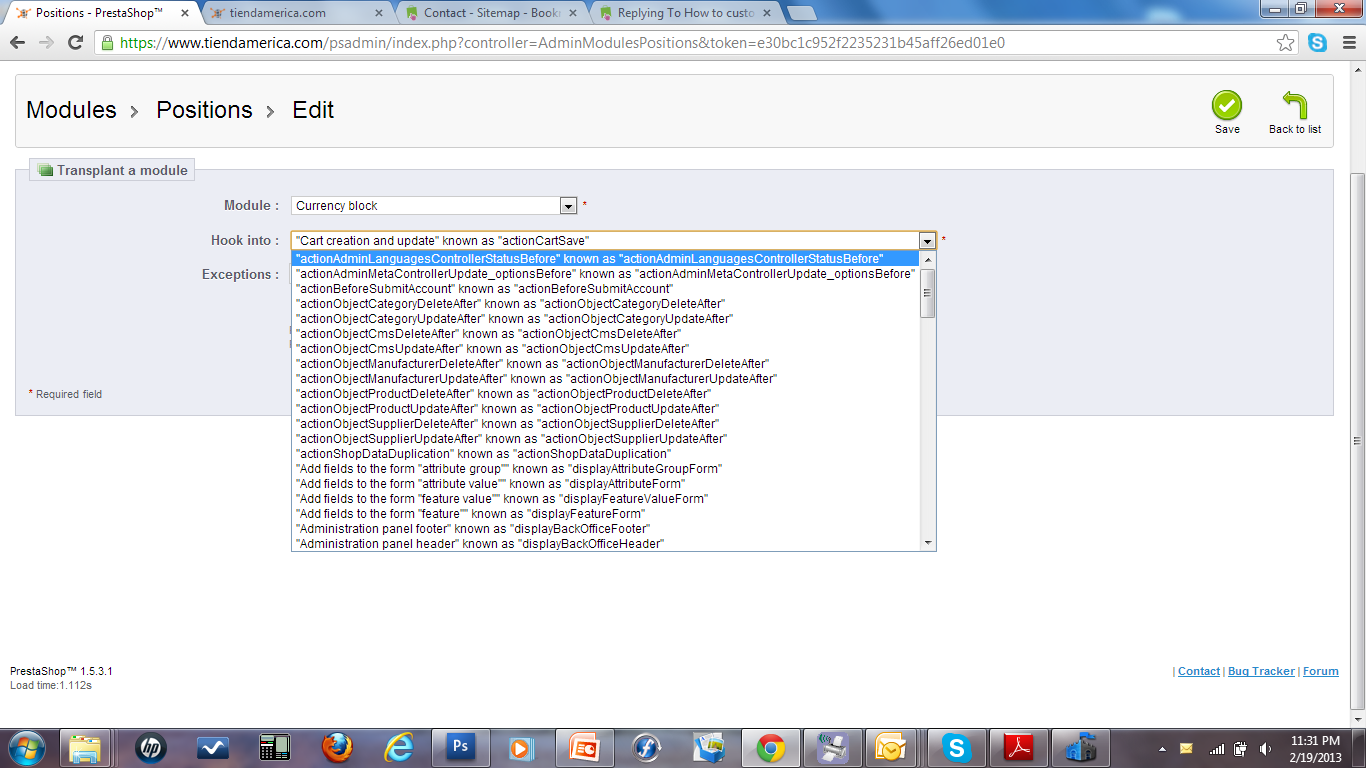
Task: Select actionAdminLanguagesControllerStatusBefore hook option
Action: tap(605, 259)
